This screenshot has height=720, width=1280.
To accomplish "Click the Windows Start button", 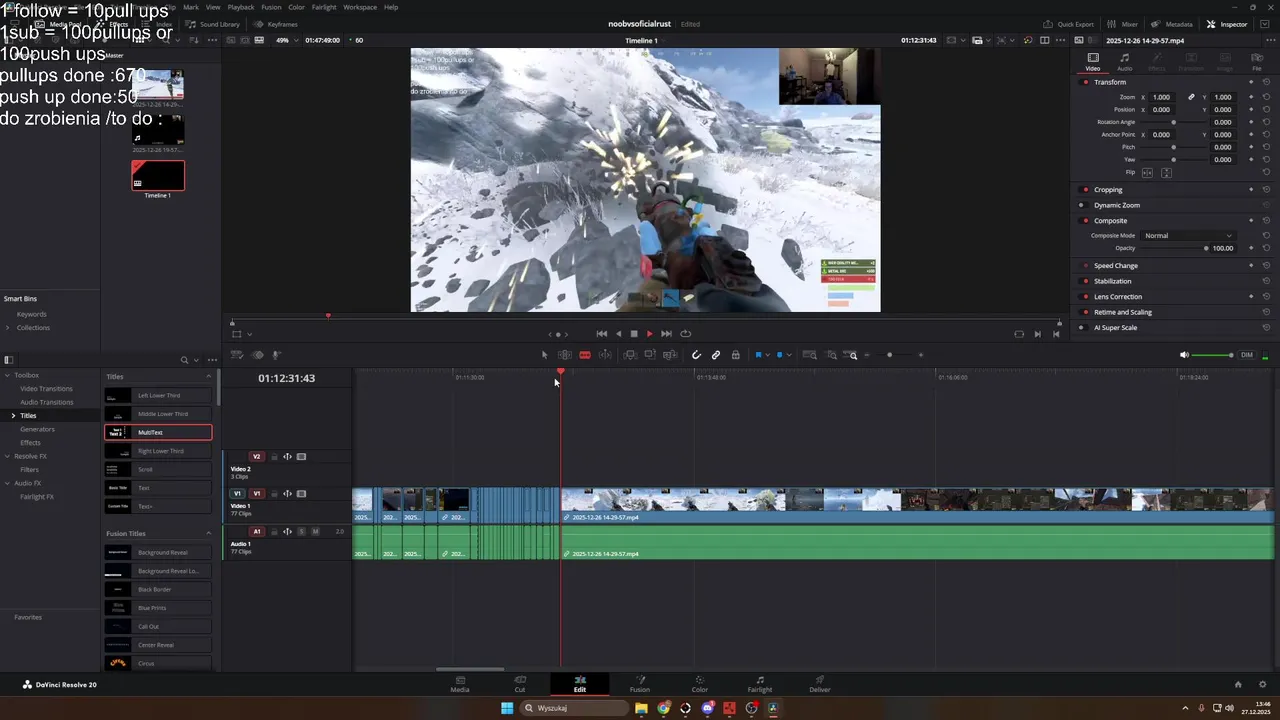I will (507, 708).
